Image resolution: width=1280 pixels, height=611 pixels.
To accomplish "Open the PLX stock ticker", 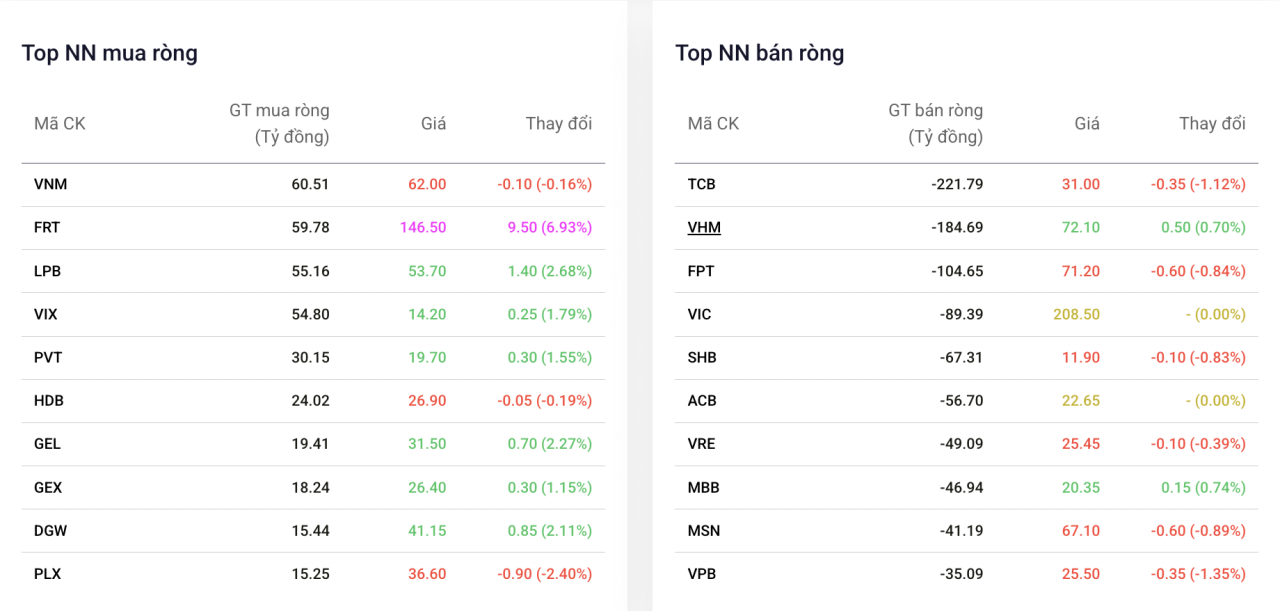I will click(x=47, y=574).
